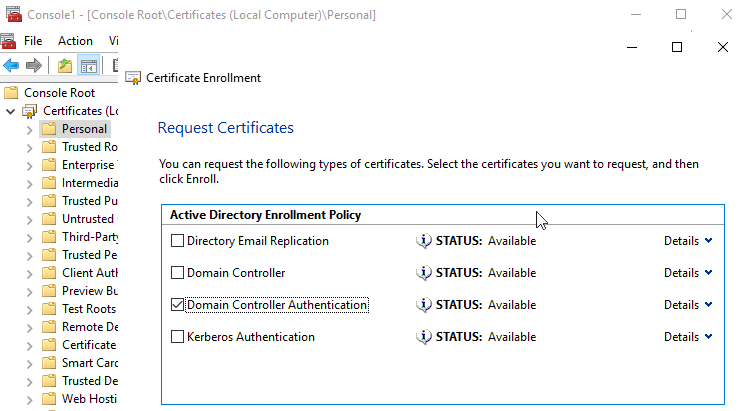738x411 pixels.
Task: Toggle the Show/Hide Console Tree icon
Action: [88, 66]
